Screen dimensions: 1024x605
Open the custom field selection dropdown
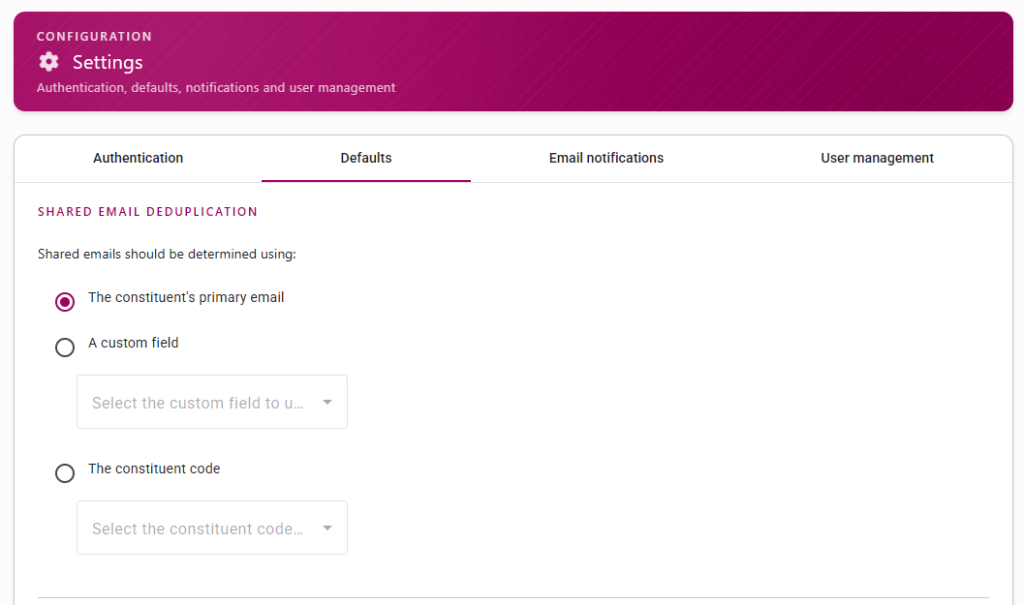212,402
